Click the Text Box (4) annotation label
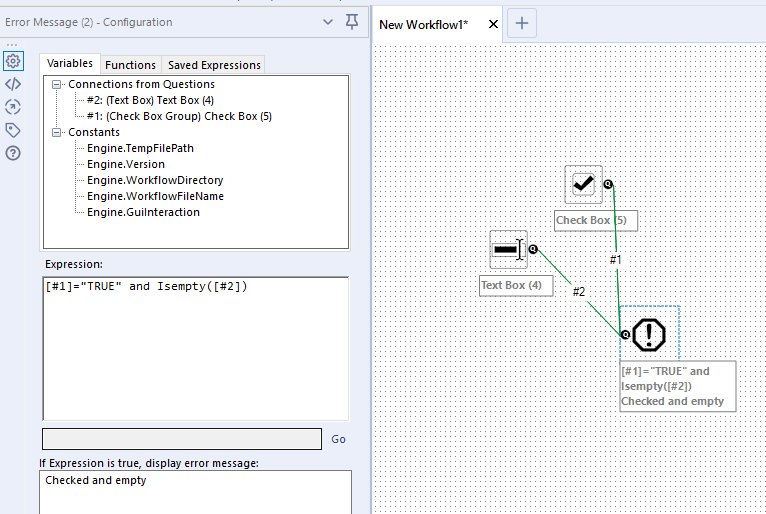The width and height of the screenshot is (766, 514). tap(516, 285)
